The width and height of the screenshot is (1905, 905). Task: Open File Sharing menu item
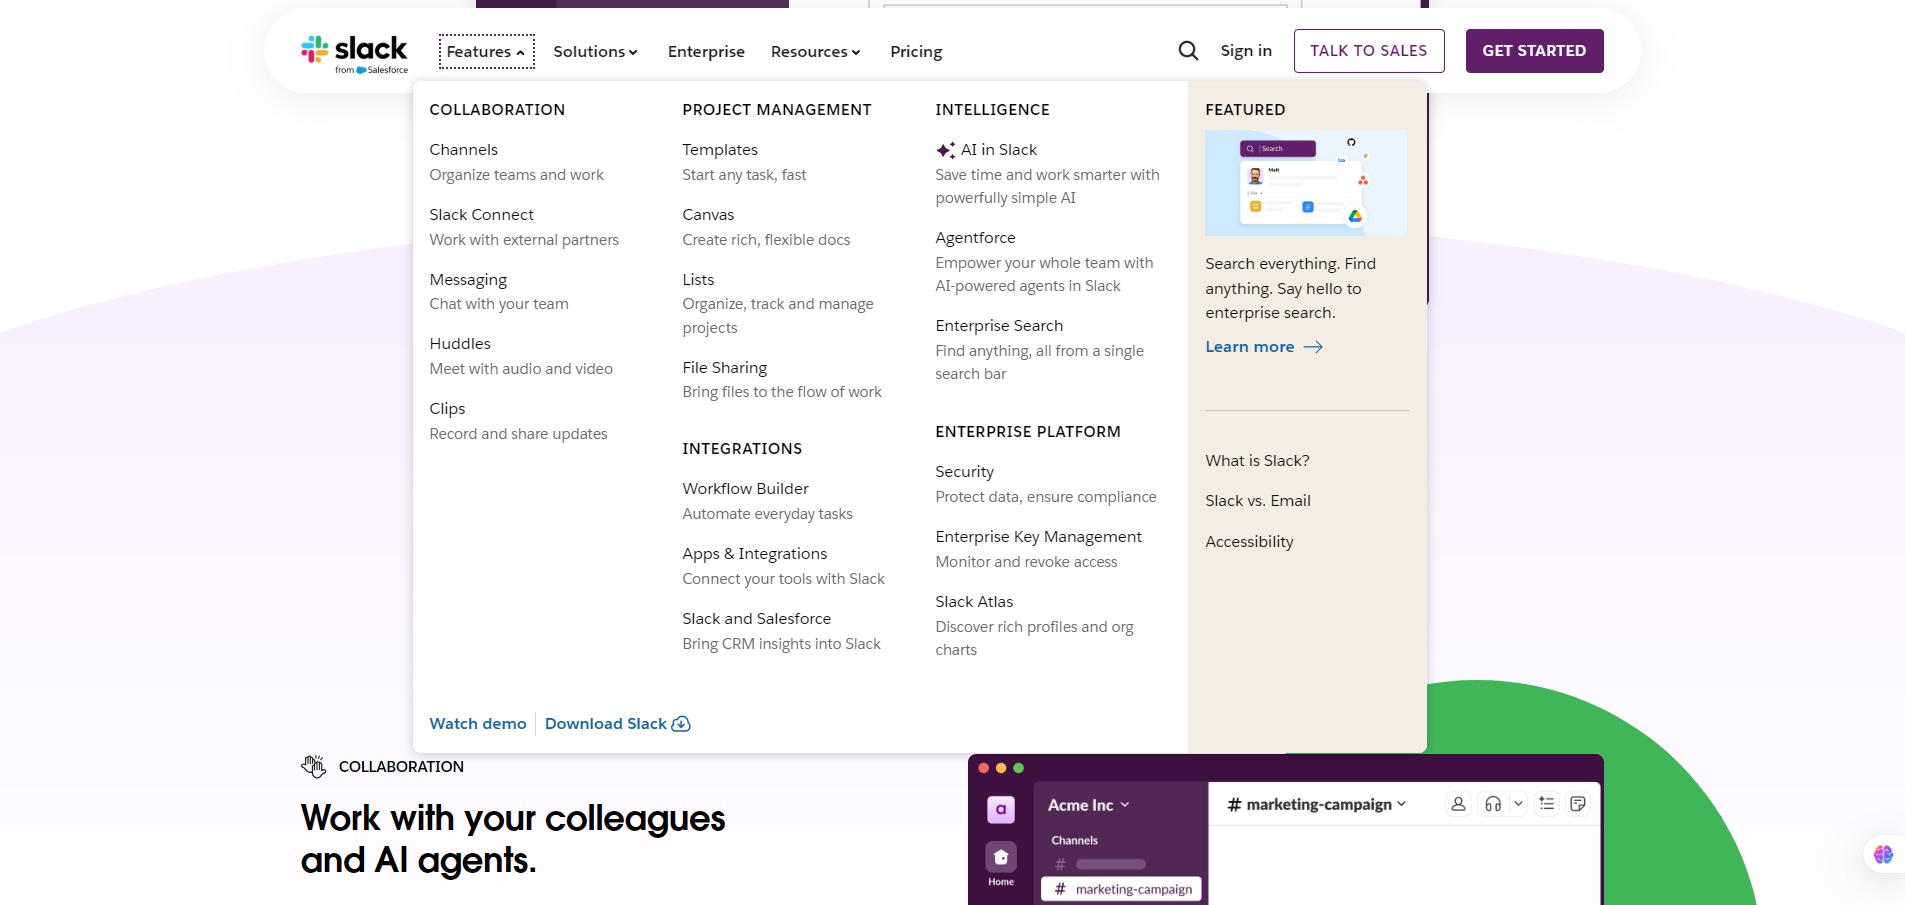(x=724, y=368)
